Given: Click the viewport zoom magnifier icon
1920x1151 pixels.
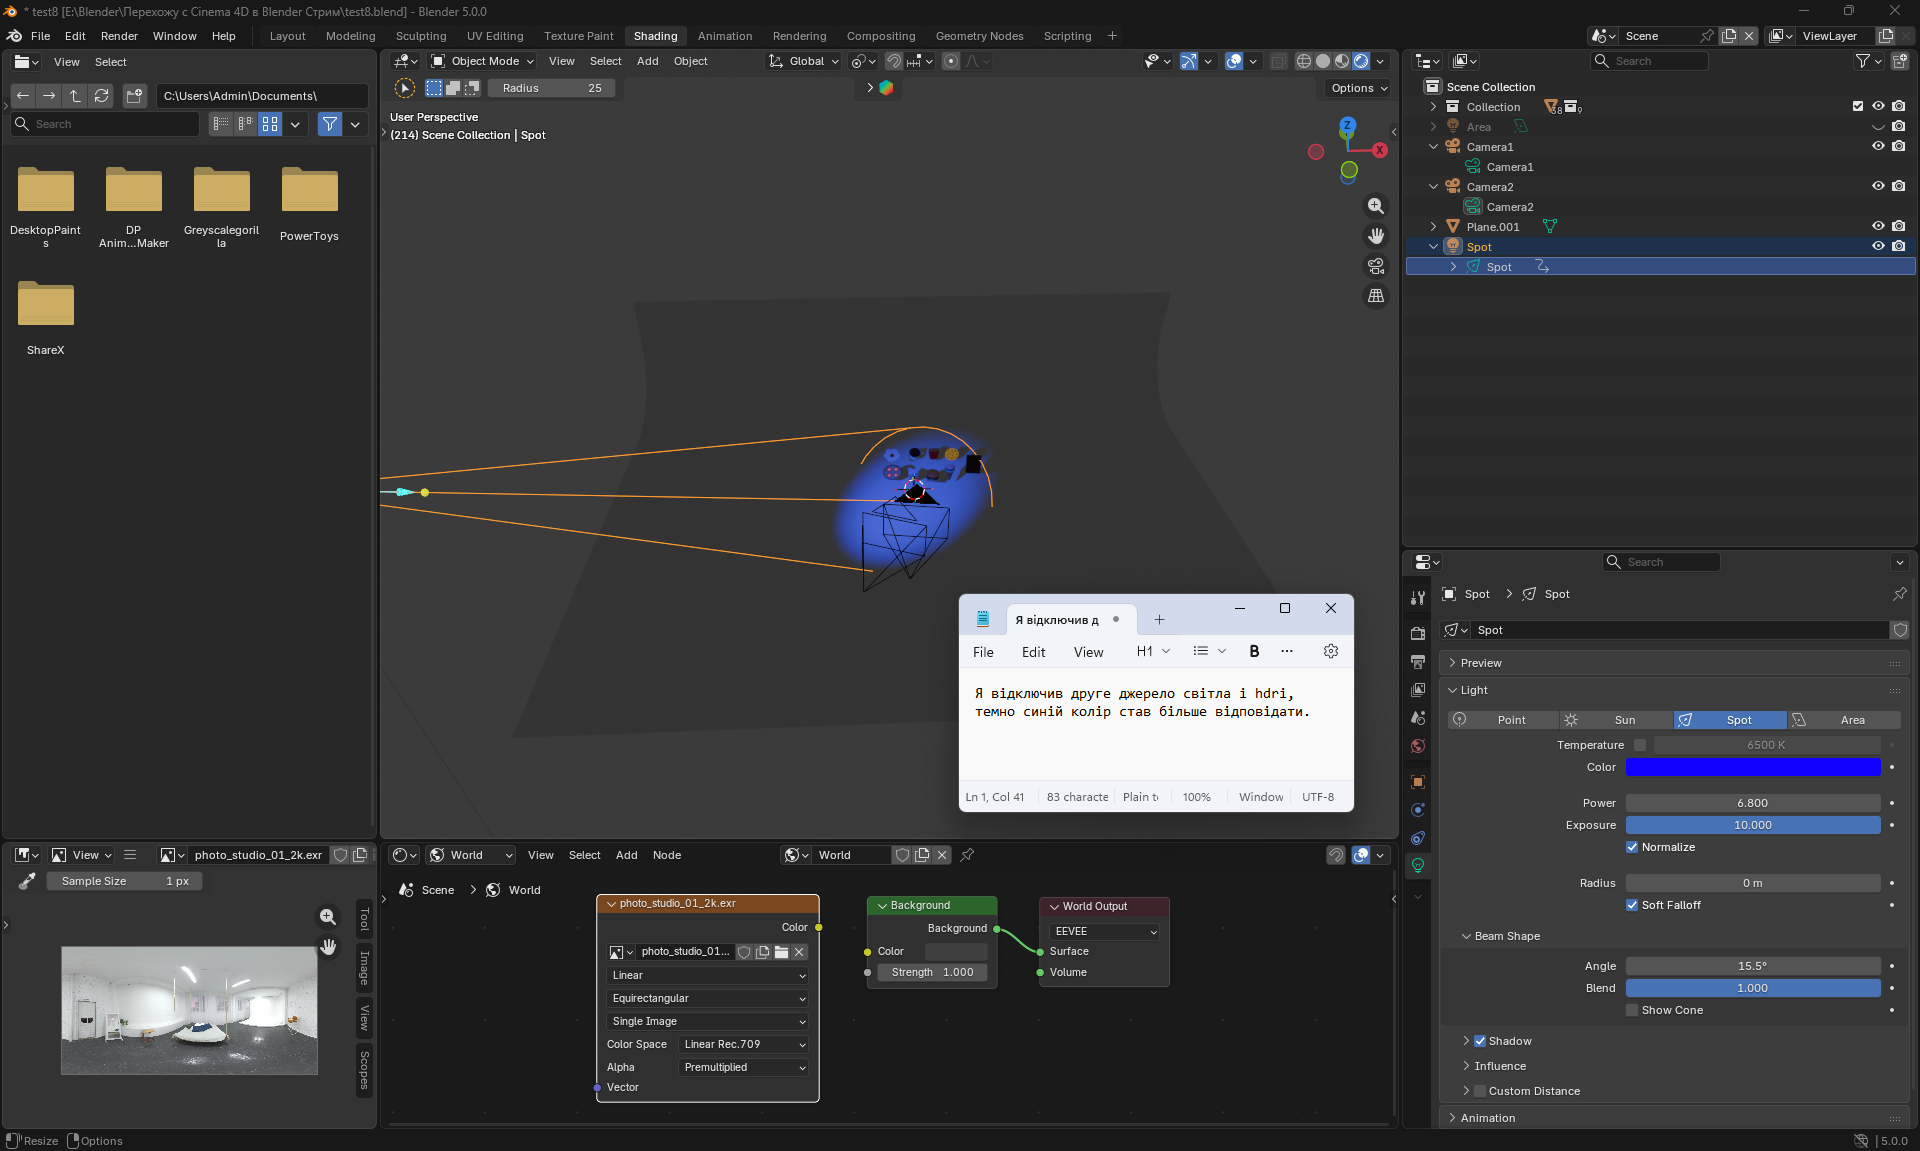Looking at the screenshot, I should point(1376,206).
